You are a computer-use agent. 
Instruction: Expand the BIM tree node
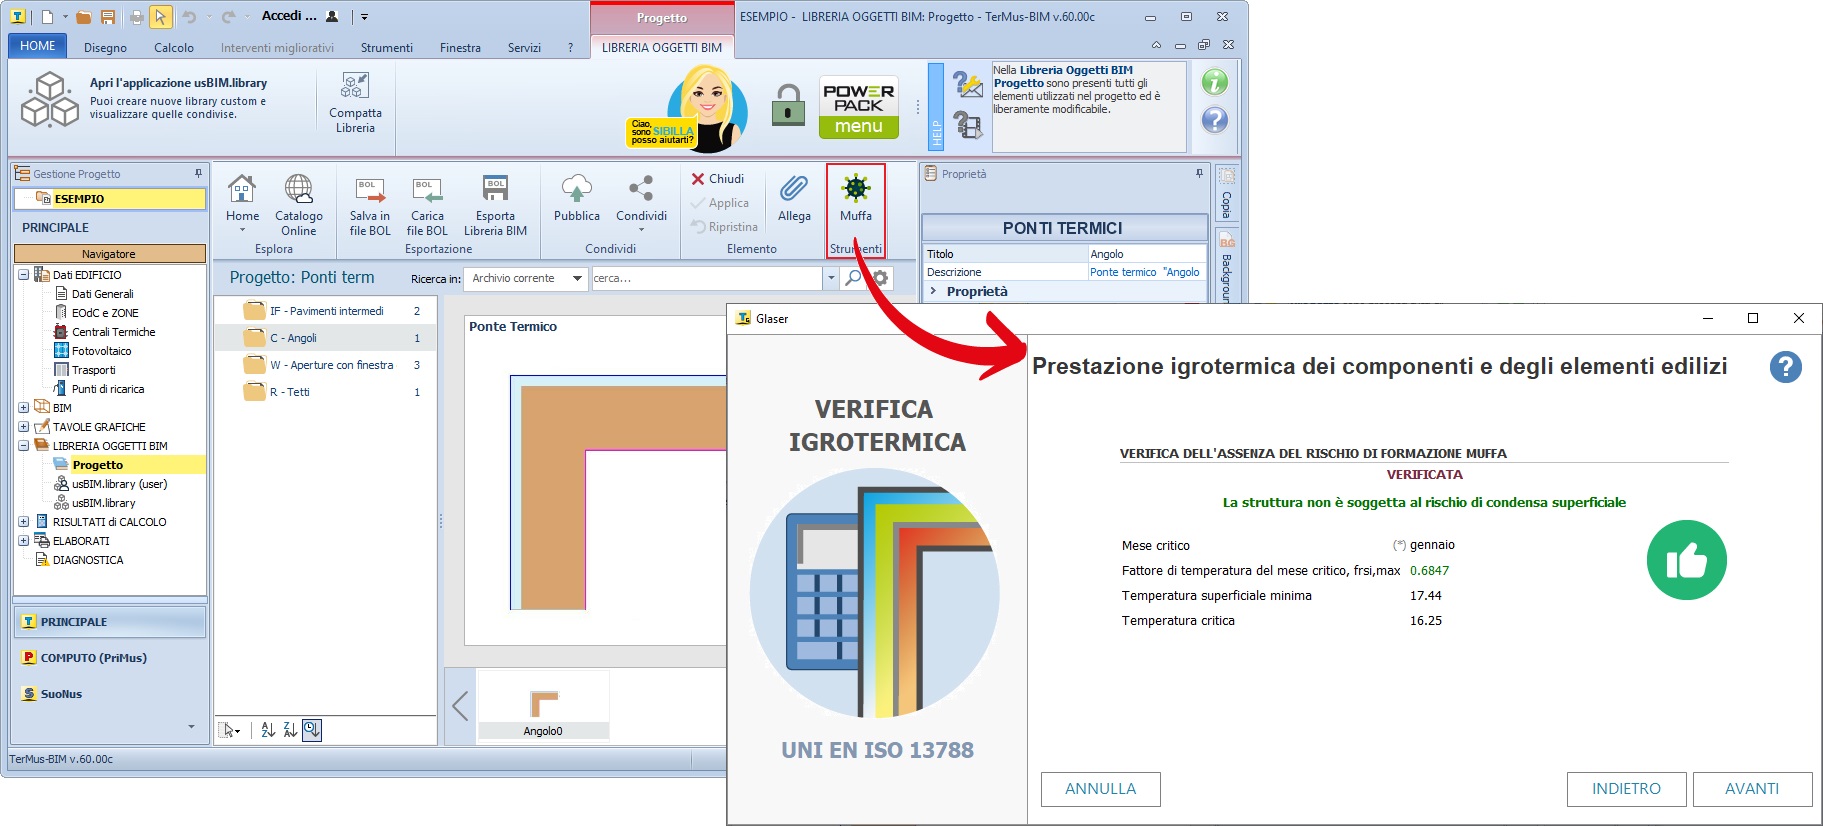click(x=23, y=408)
